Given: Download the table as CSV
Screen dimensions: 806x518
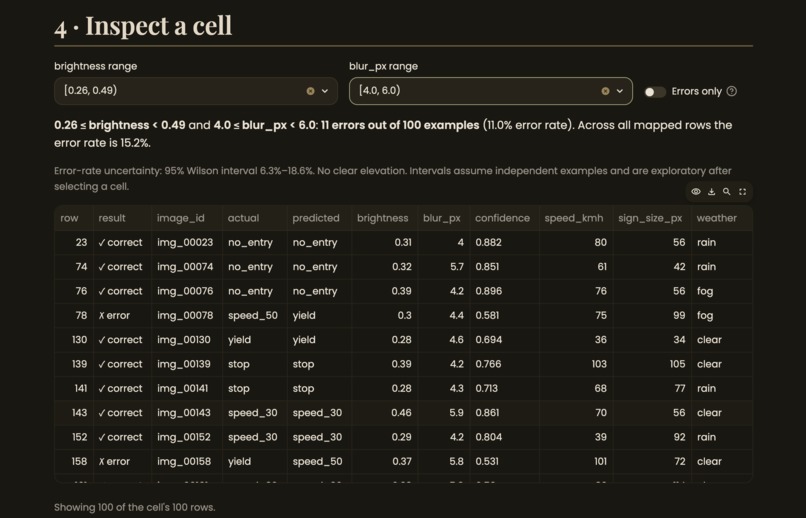Looking at the screenshot, I should point(711,192).
